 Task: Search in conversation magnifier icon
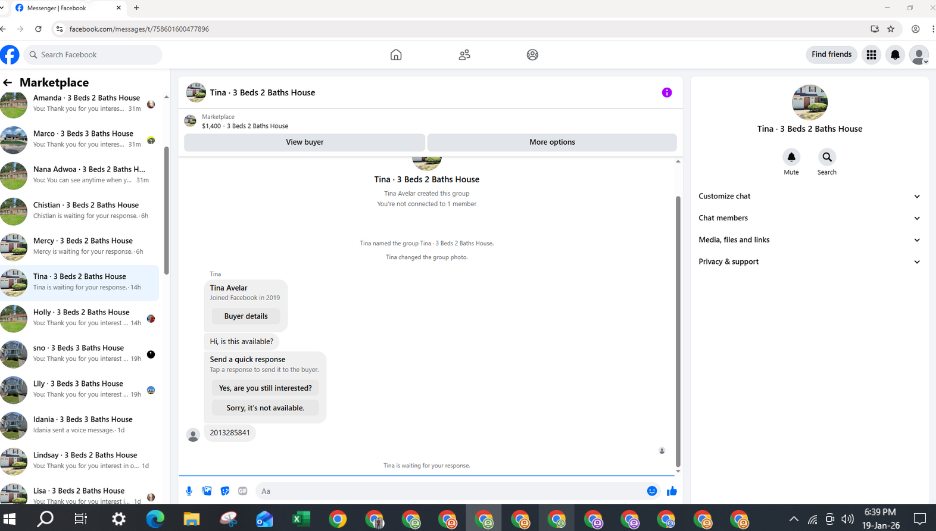[x=827, y=157]
